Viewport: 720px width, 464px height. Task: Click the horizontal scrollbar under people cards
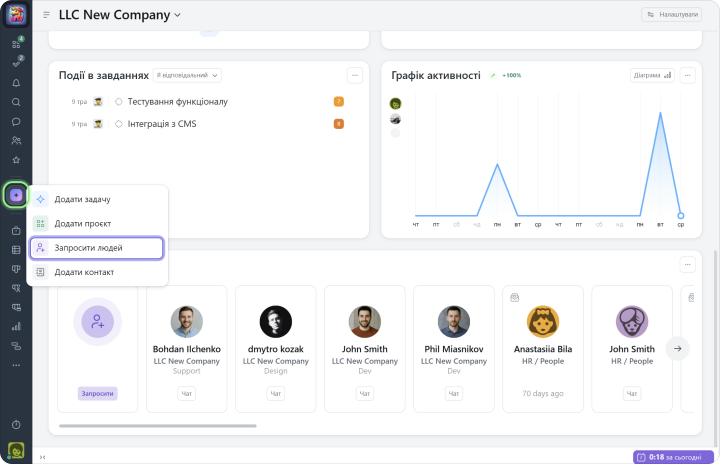point(200,427)
